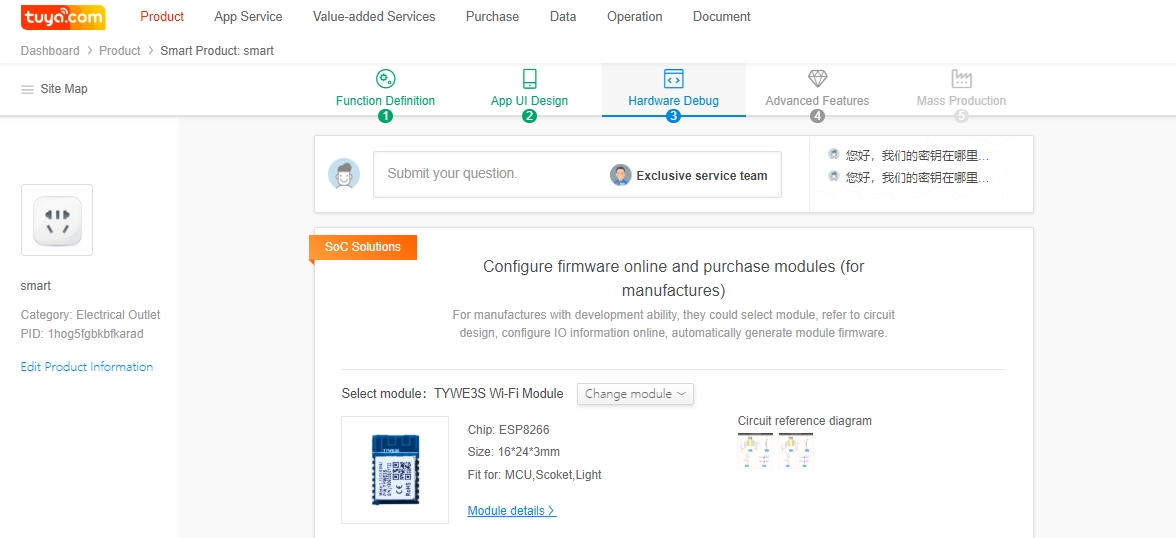1176x538 pixels.
Task: Switch to Mass Production step
Action: [962, 101]
